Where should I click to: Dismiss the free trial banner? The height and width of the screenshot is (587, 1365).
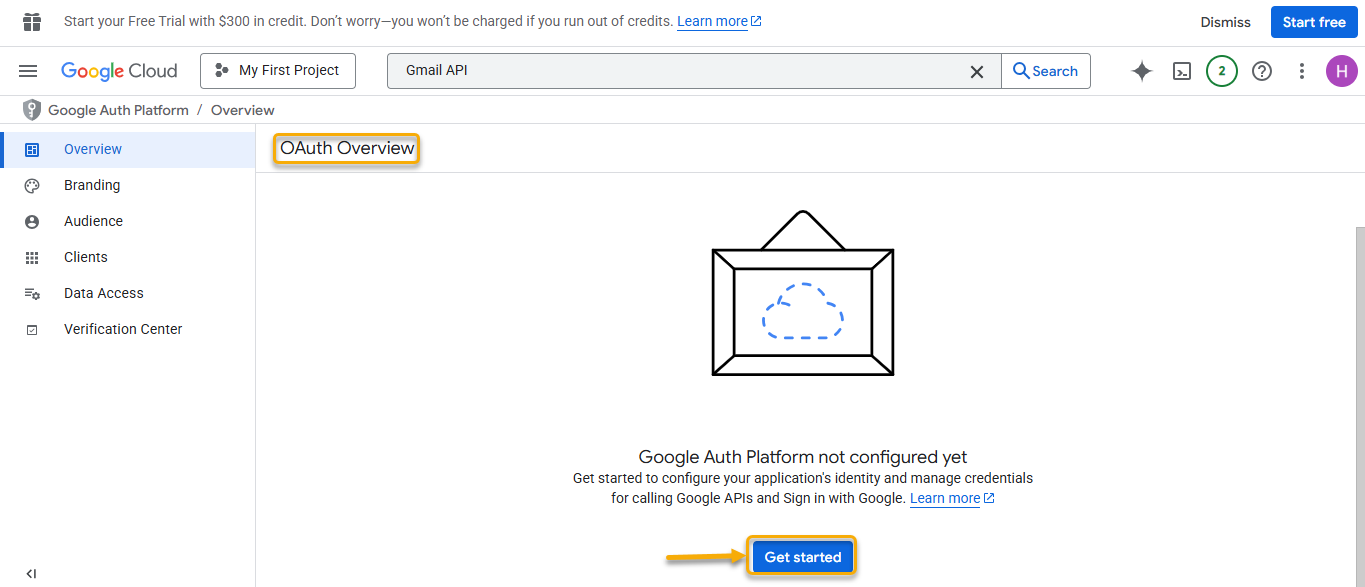pyautogui.click(x=1225, y=22)
